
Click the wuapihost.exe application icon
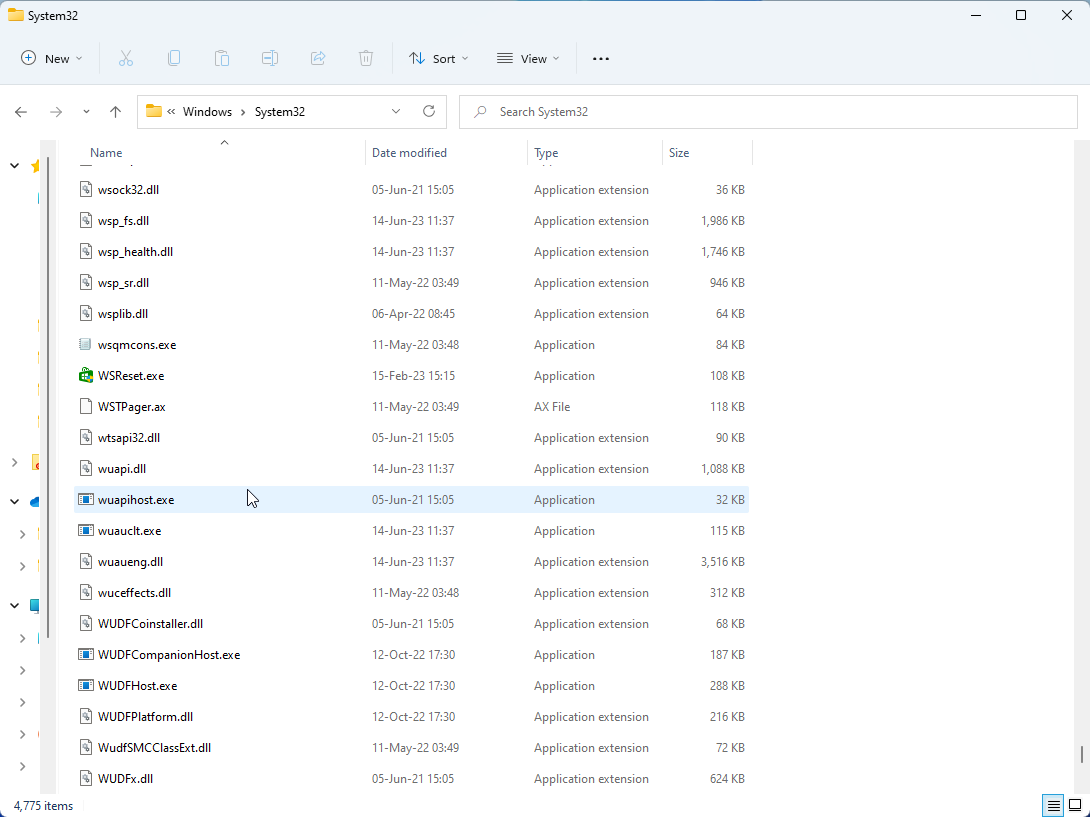86,499
